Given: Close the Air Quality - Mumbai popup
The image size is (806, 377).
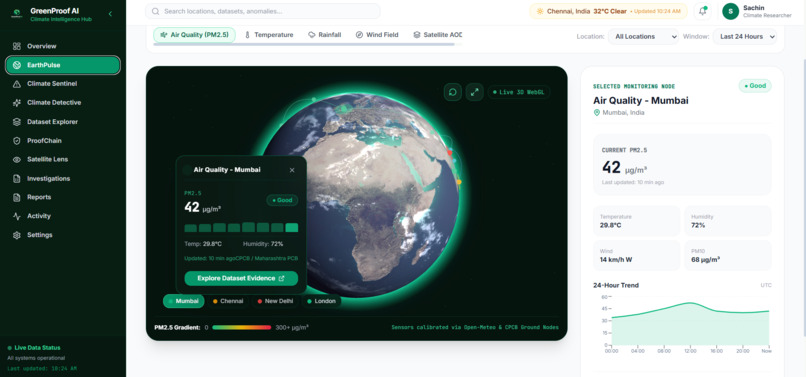Looking at the screenshot, I should (x=292, y=170).
